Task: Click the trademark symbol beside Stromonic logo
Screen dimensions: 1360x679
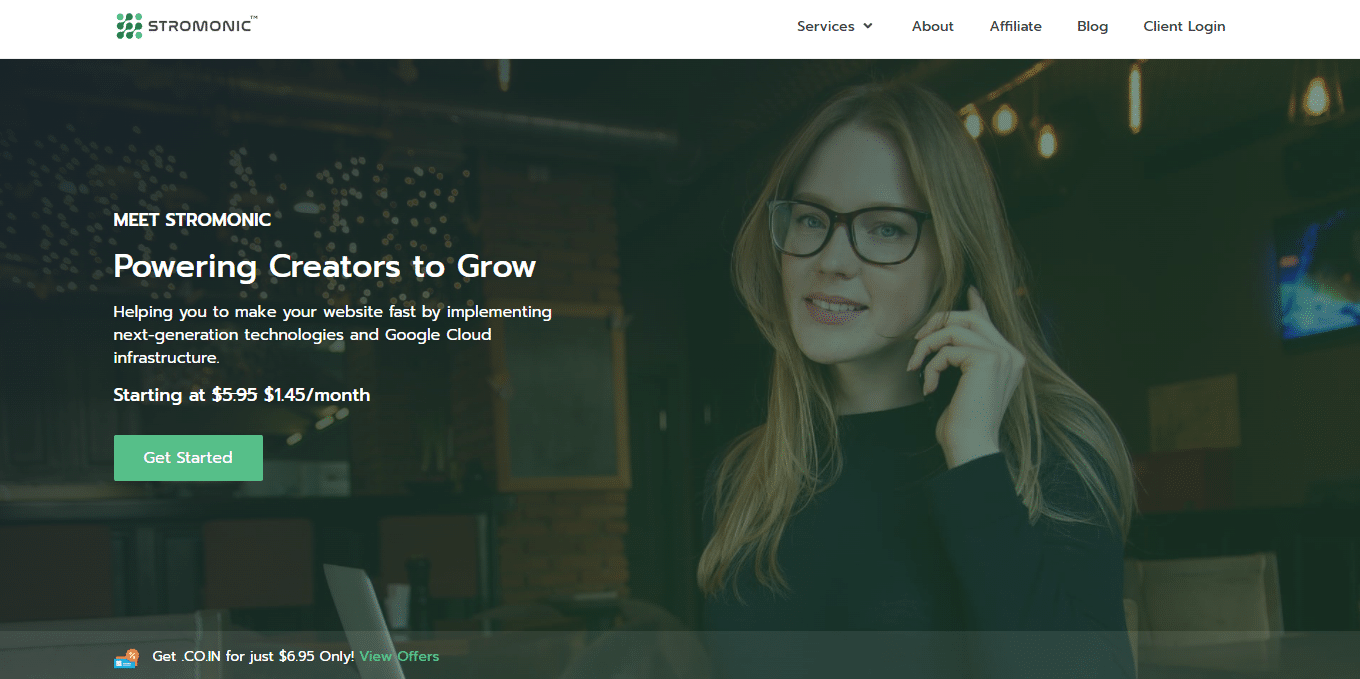Action: 252,17
